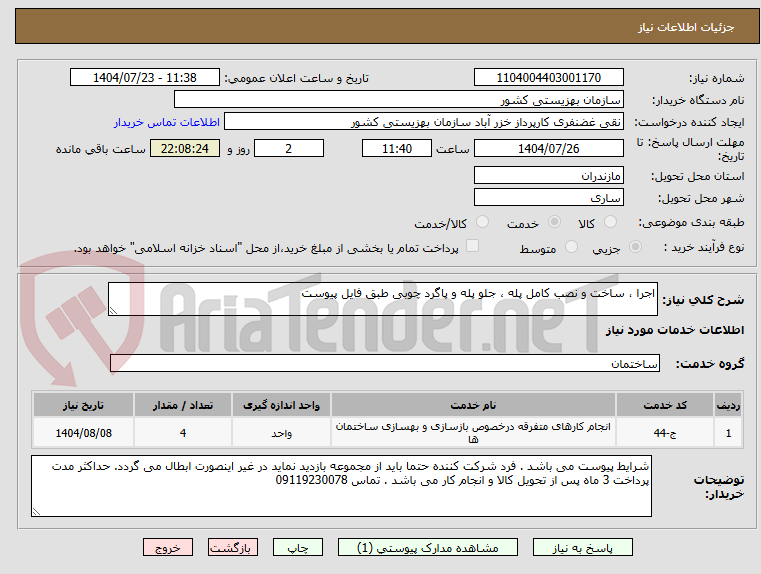Select the 'خدمت' radio button
Image resolution: width=761 pixels, height=574 pixels.
[x=554, y=222]
